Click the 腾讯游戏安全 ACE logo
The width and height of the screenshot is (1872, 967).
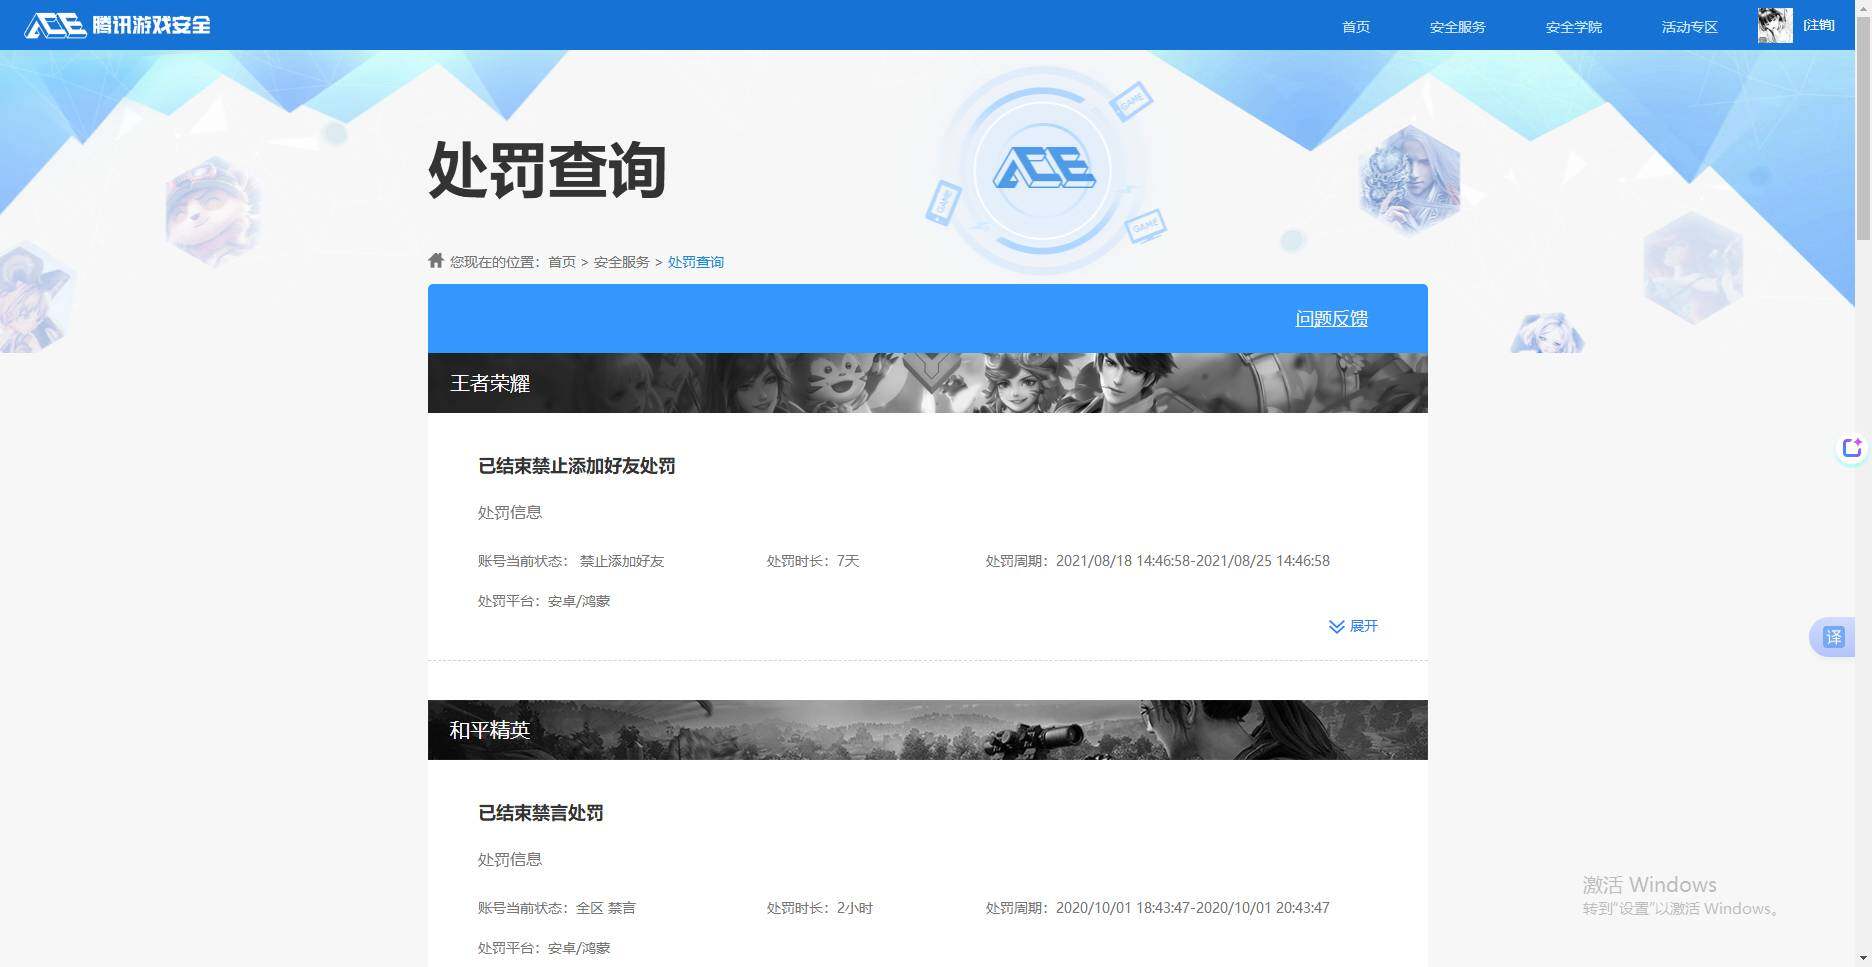pos(115,25)
